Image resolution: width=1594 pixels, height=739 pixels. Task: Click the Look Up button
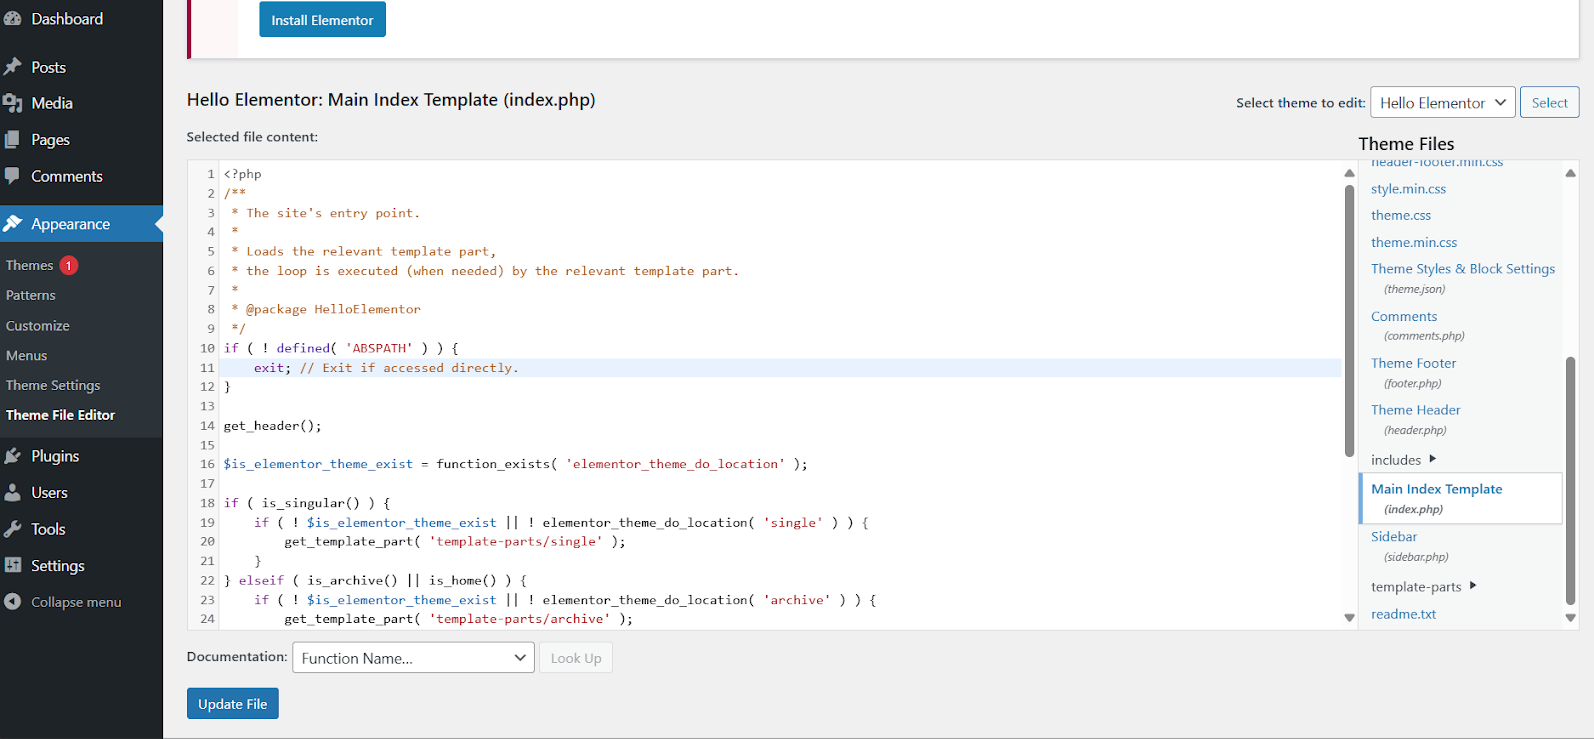click(576, 658)
